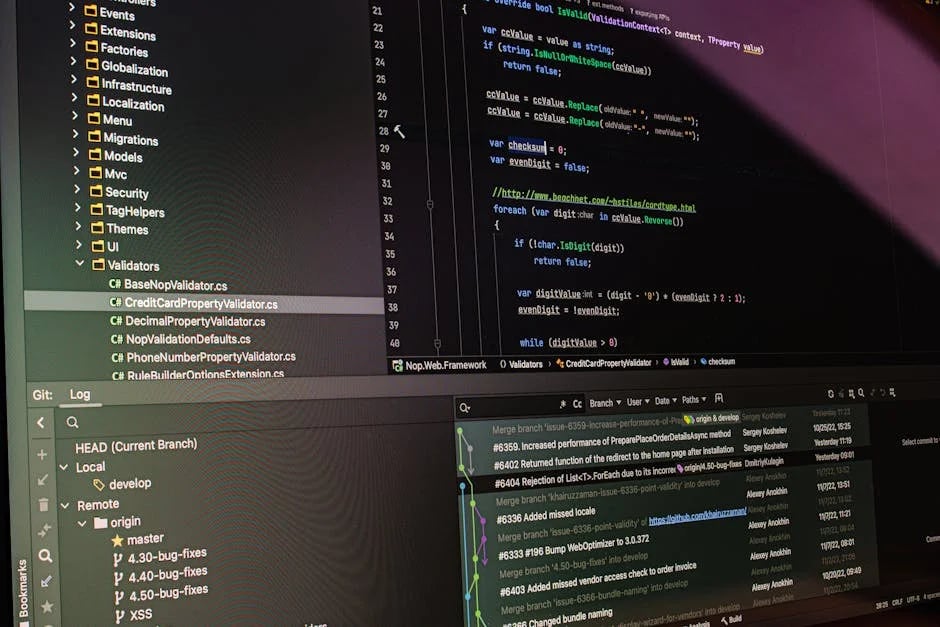The width and height of the screenshot is (940, 627).
Task: Open NopValidationDefaults.cs in the file tree
Action: click(188, 339)
